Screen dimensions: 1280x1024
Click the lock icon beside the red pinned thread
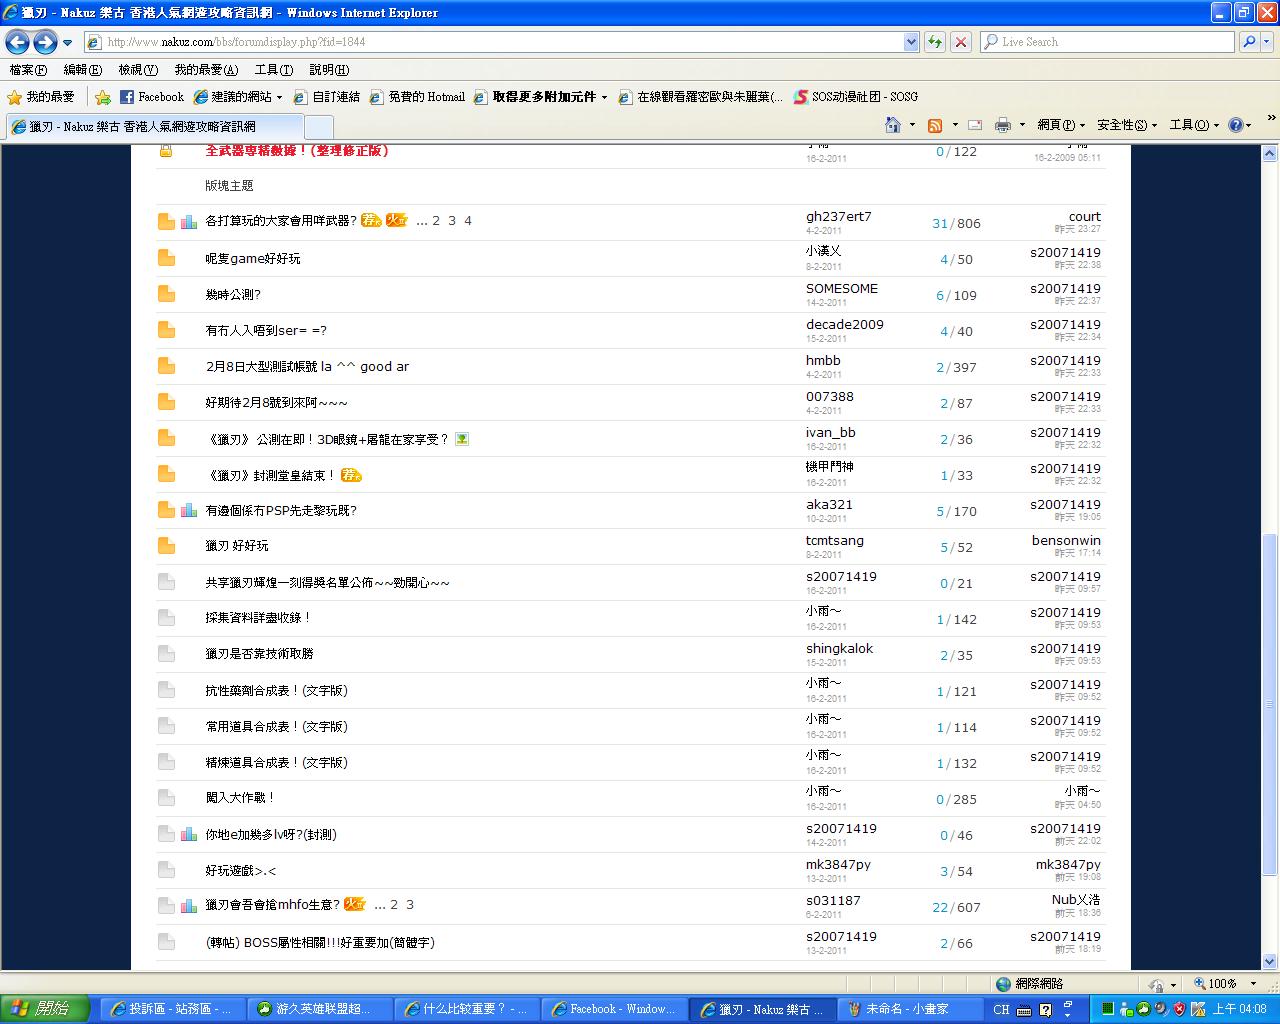coord(166,150)
